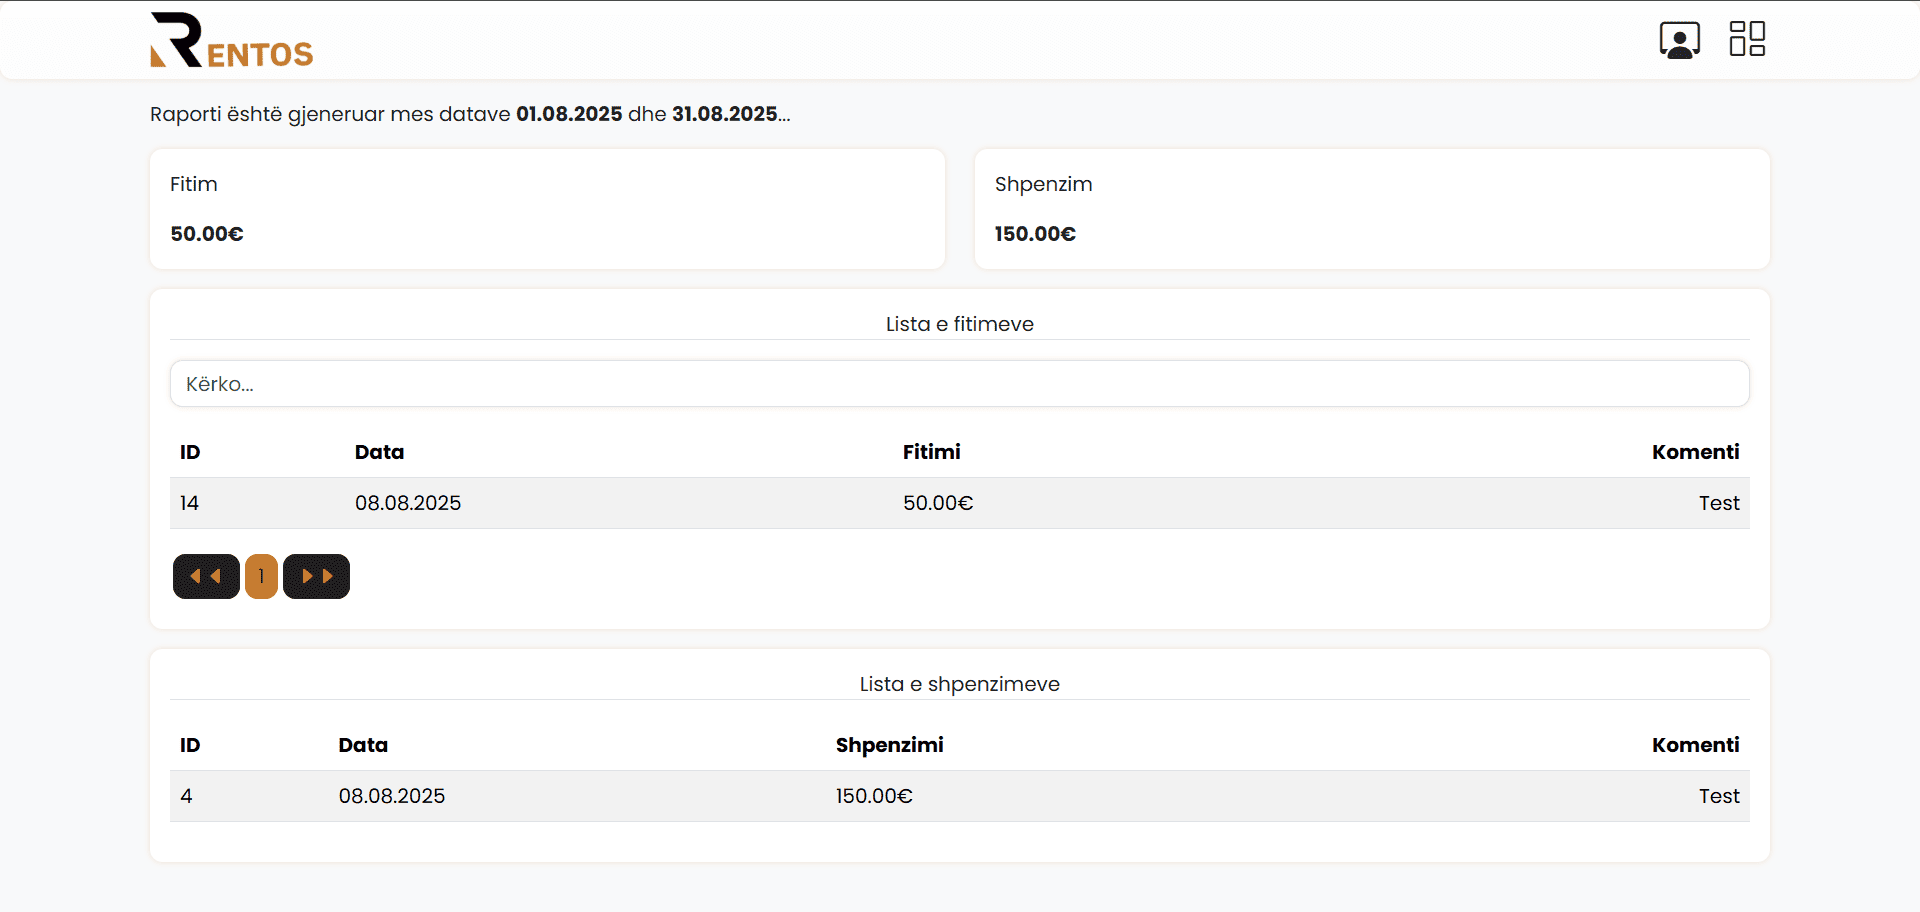Select the Shpenzim summary card

click(1372, 209)
